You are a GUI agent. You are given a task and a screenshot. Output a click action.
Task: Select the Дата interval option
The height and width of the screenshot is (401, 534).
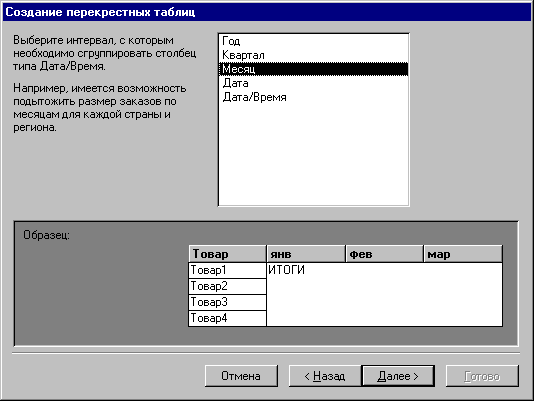[x=313, y=83]
